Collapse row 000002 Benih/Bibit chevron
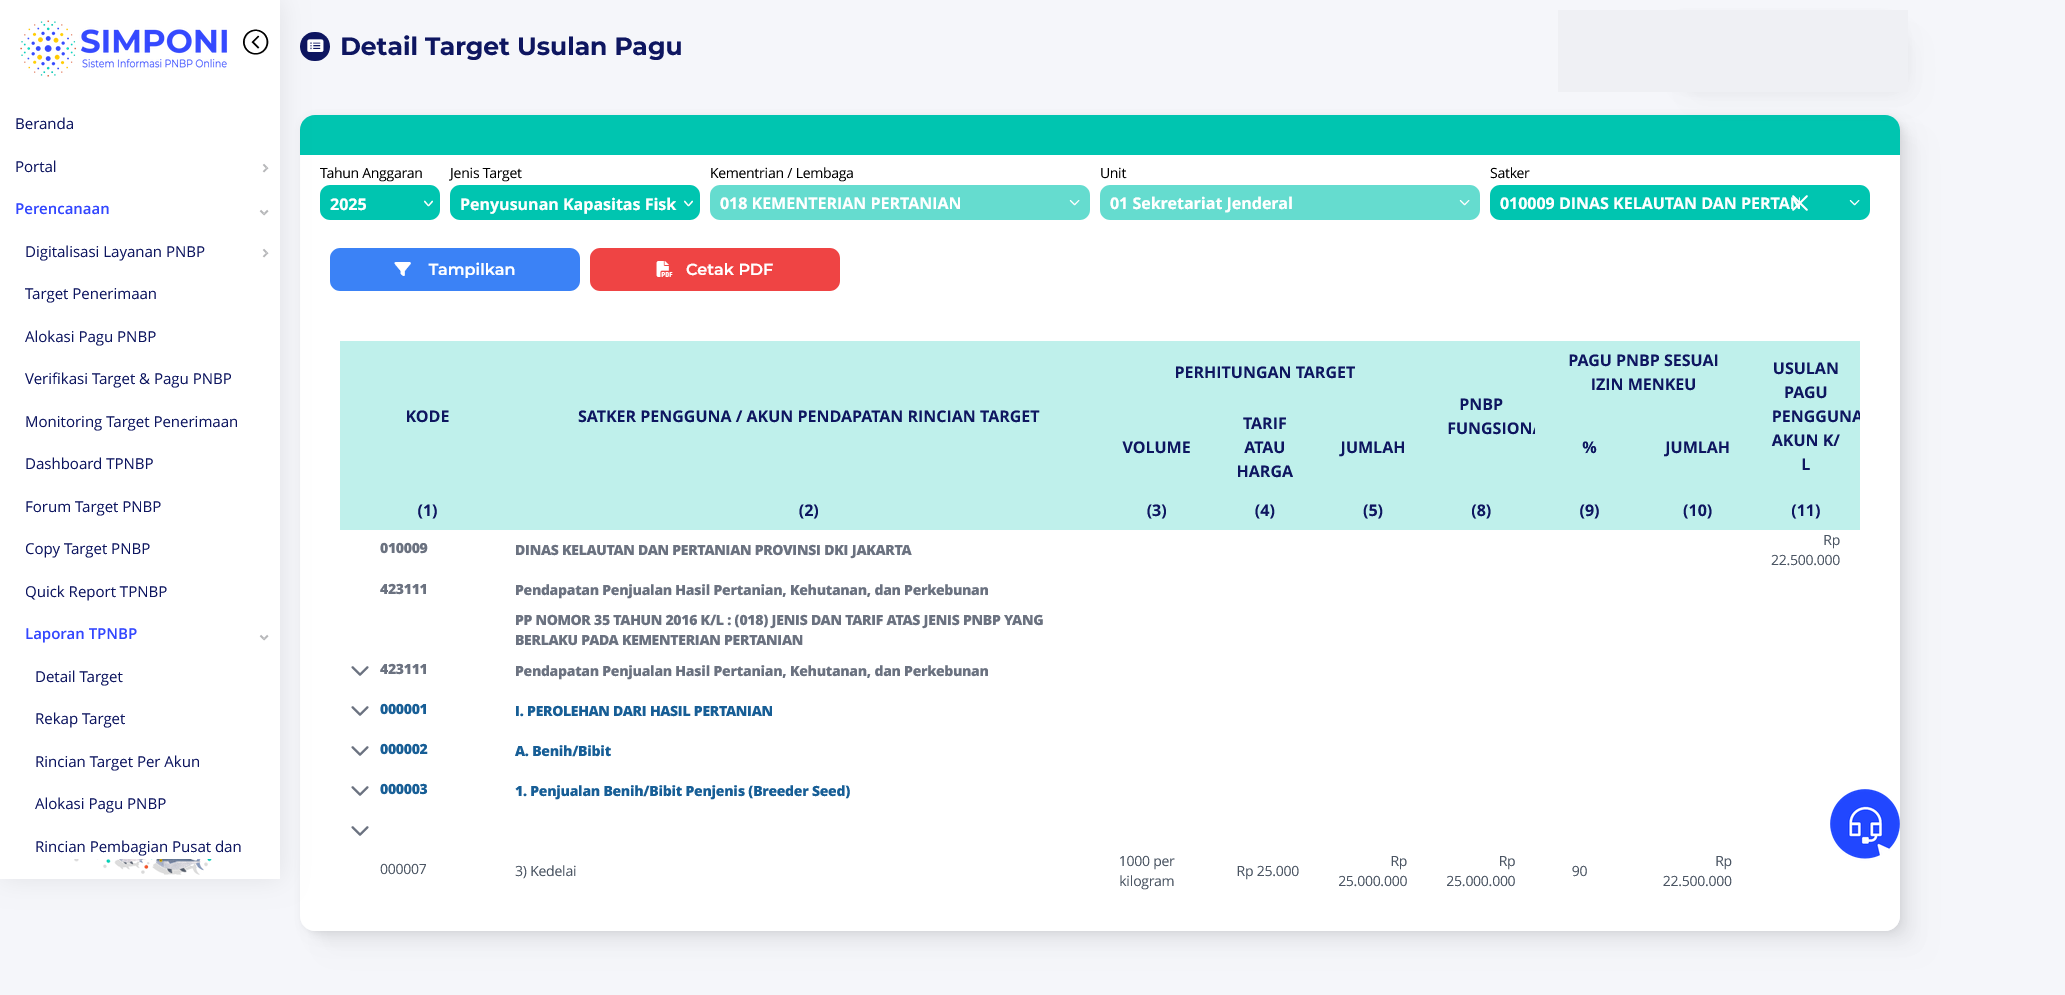The width and height of the screenshot is (2065, 995). [x=360, y=751]
